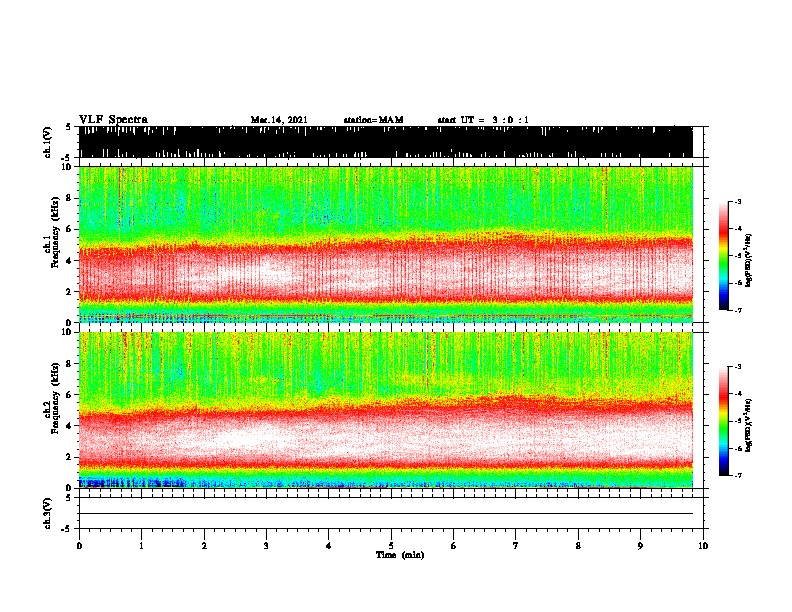This screenshot has height=612, width=792.
Task: Click the ch.1 voltage waveform panel
Action: pos(386,142)
